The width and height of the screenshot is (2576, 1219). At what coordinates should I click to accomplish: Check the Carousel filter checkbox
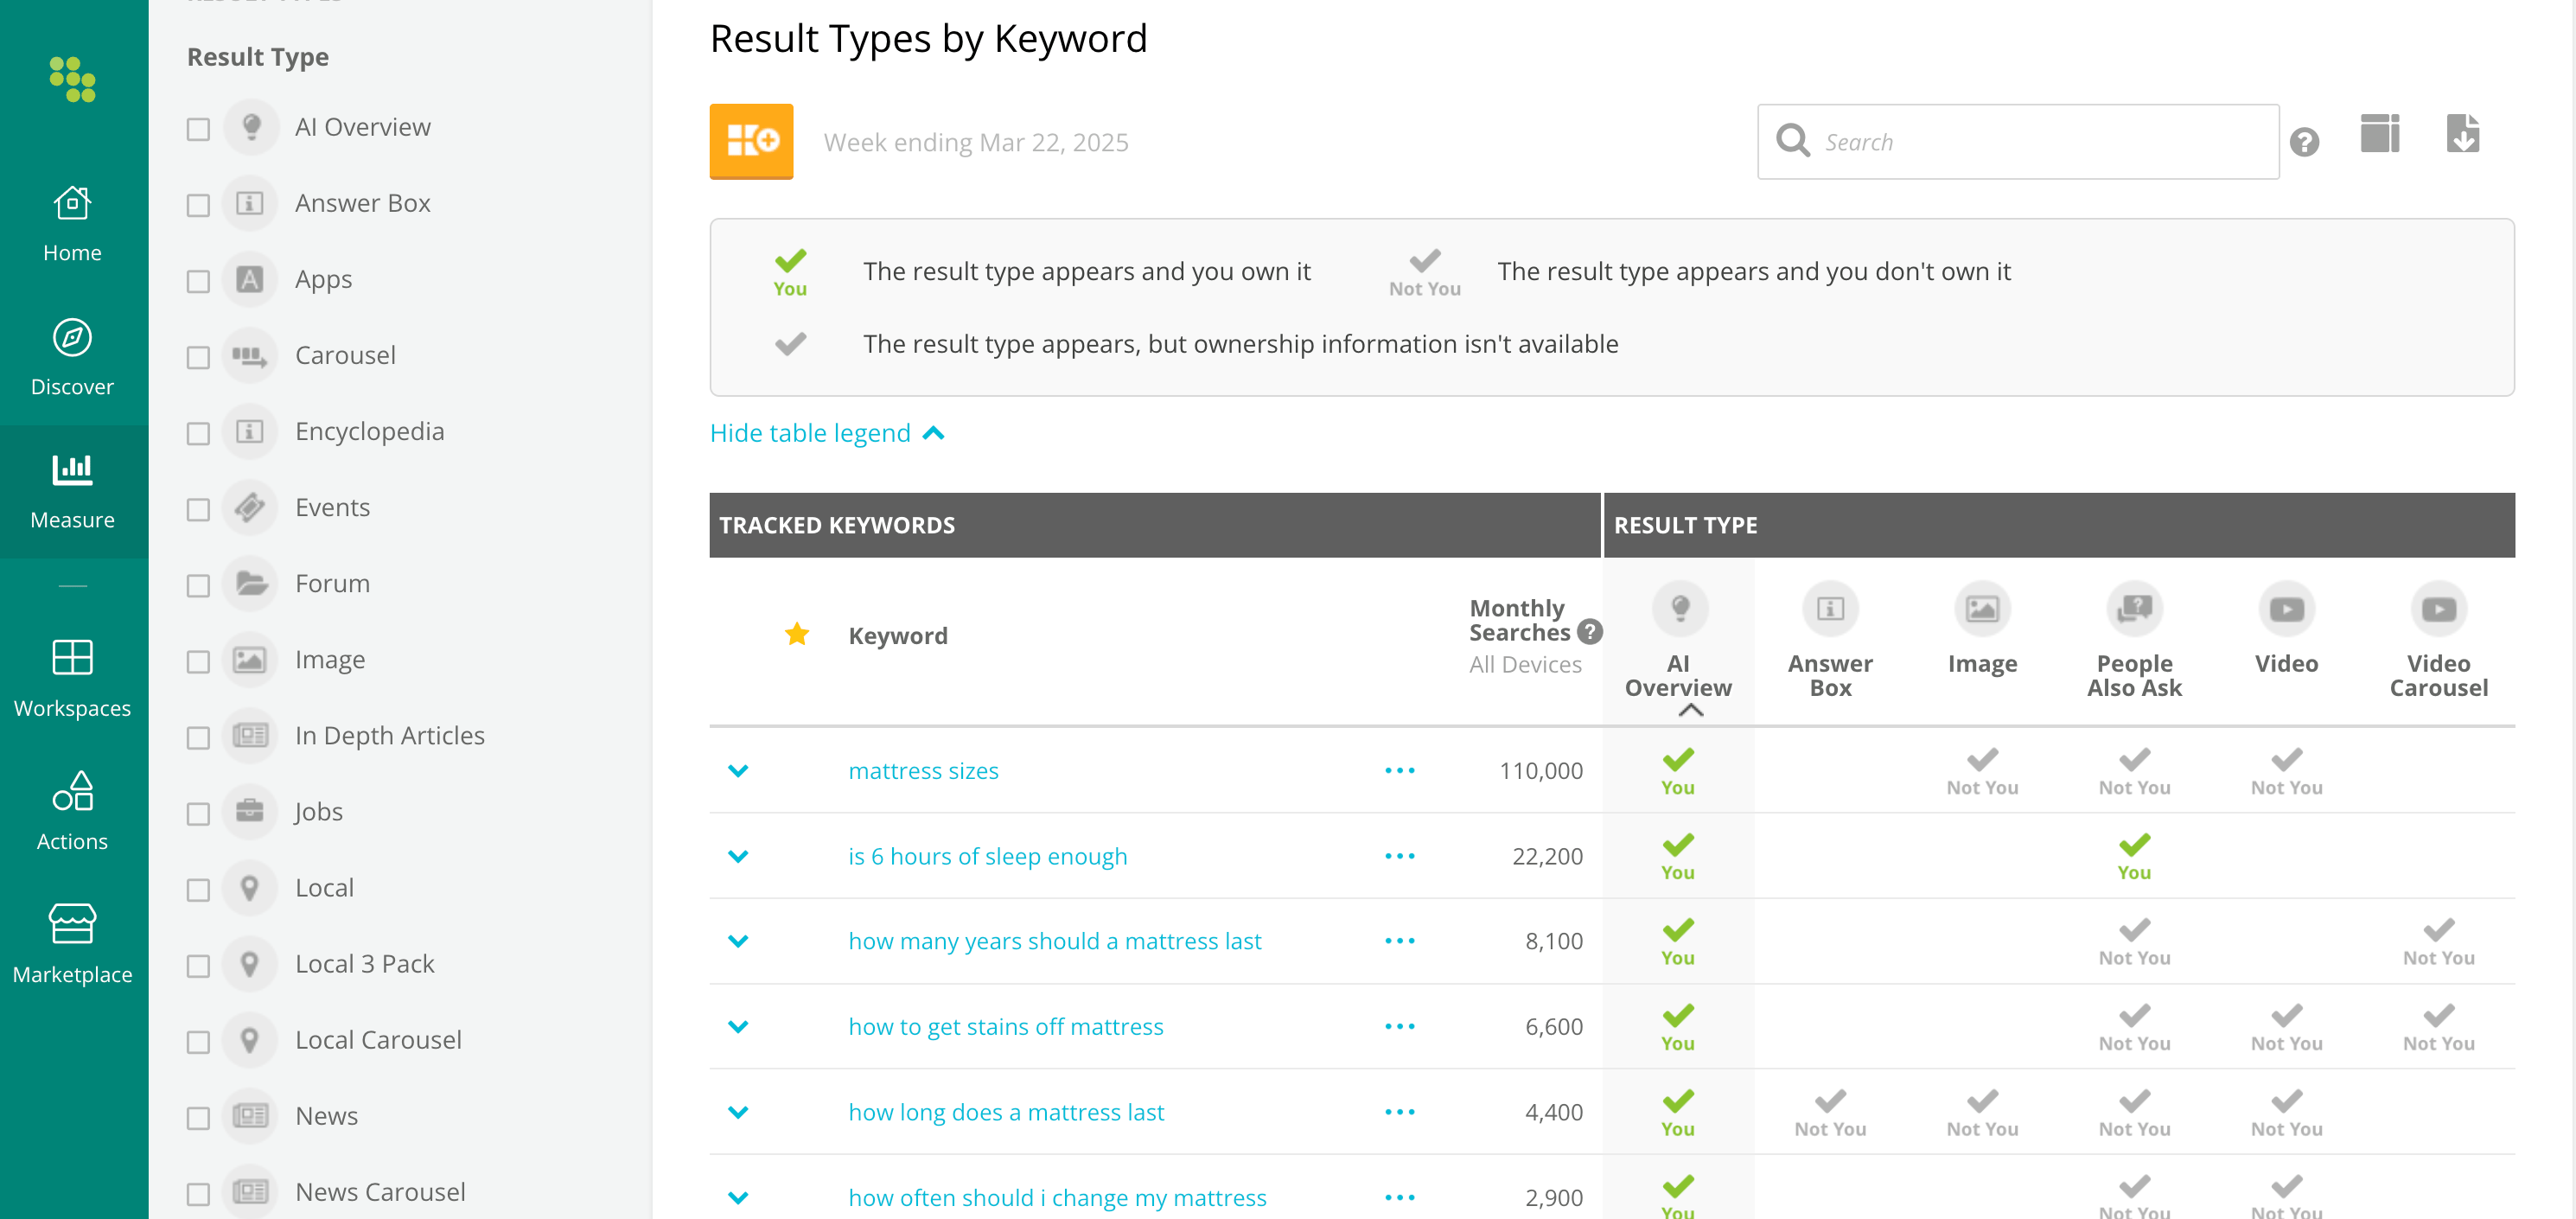click(x=198, y=358)
